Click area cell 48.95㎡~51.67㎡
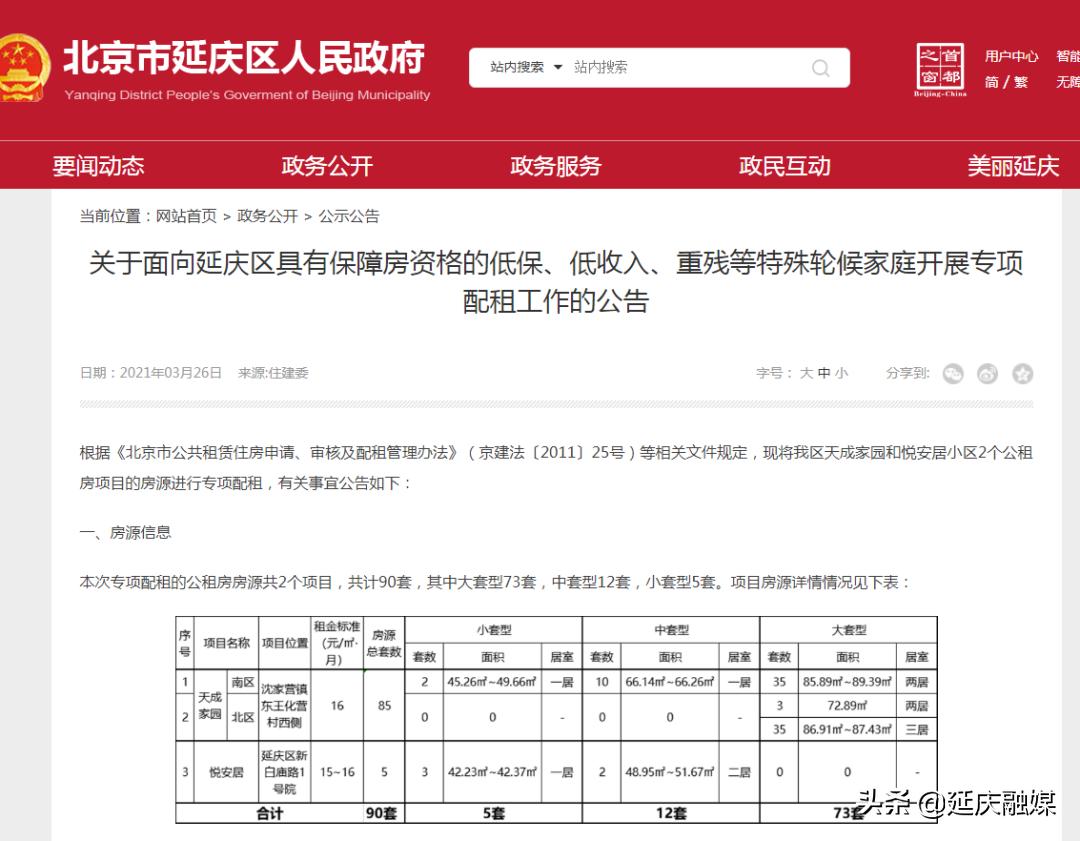Screen dimensions: 1080x841 coord(669,772)
